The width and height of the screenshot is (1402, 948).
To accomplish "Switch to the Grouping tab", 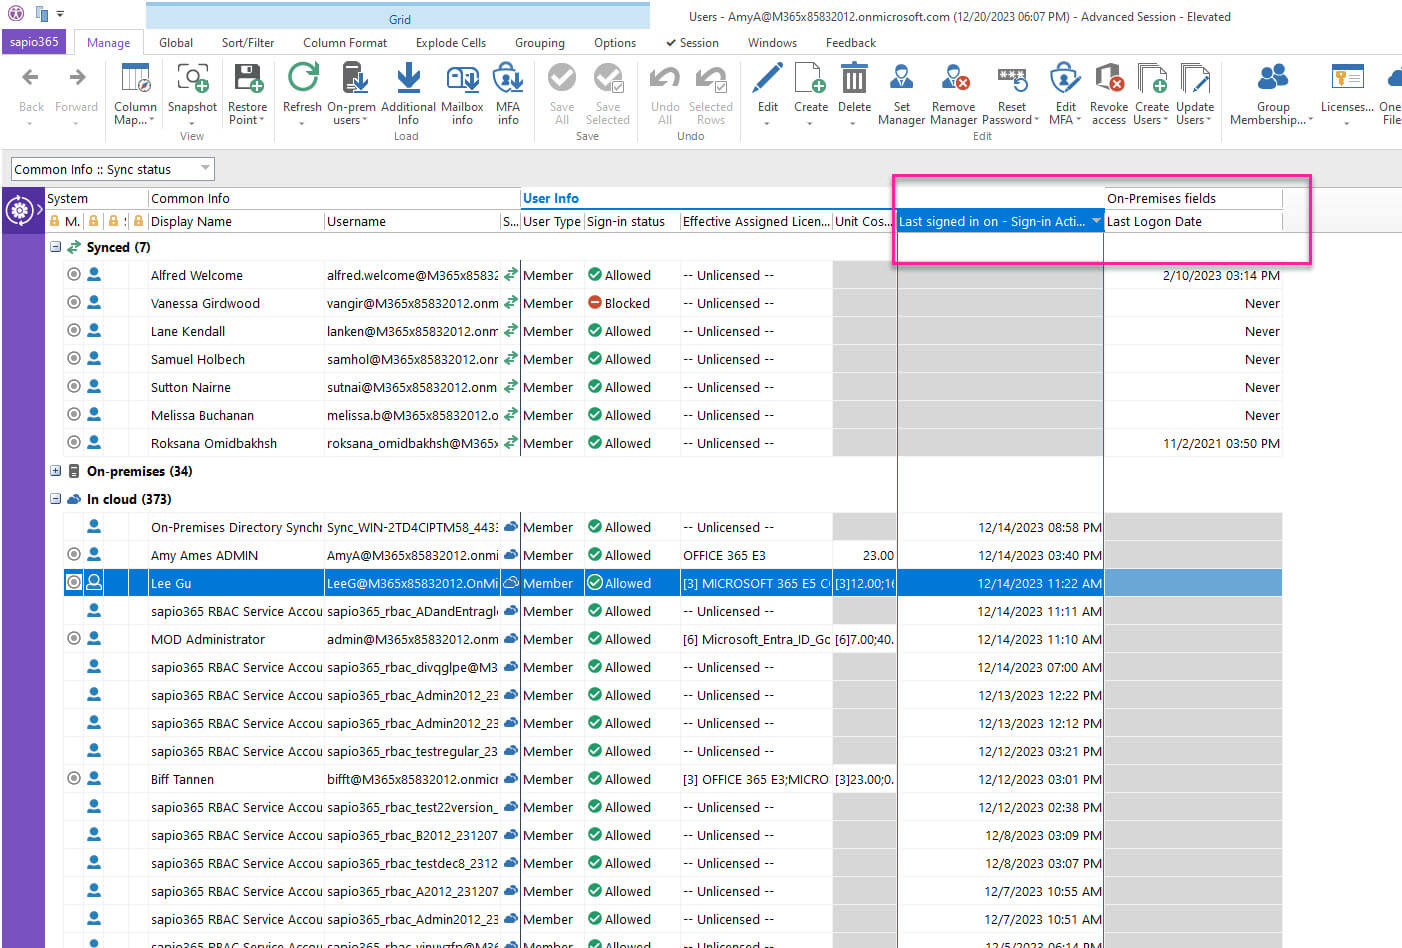I will 540,43.
